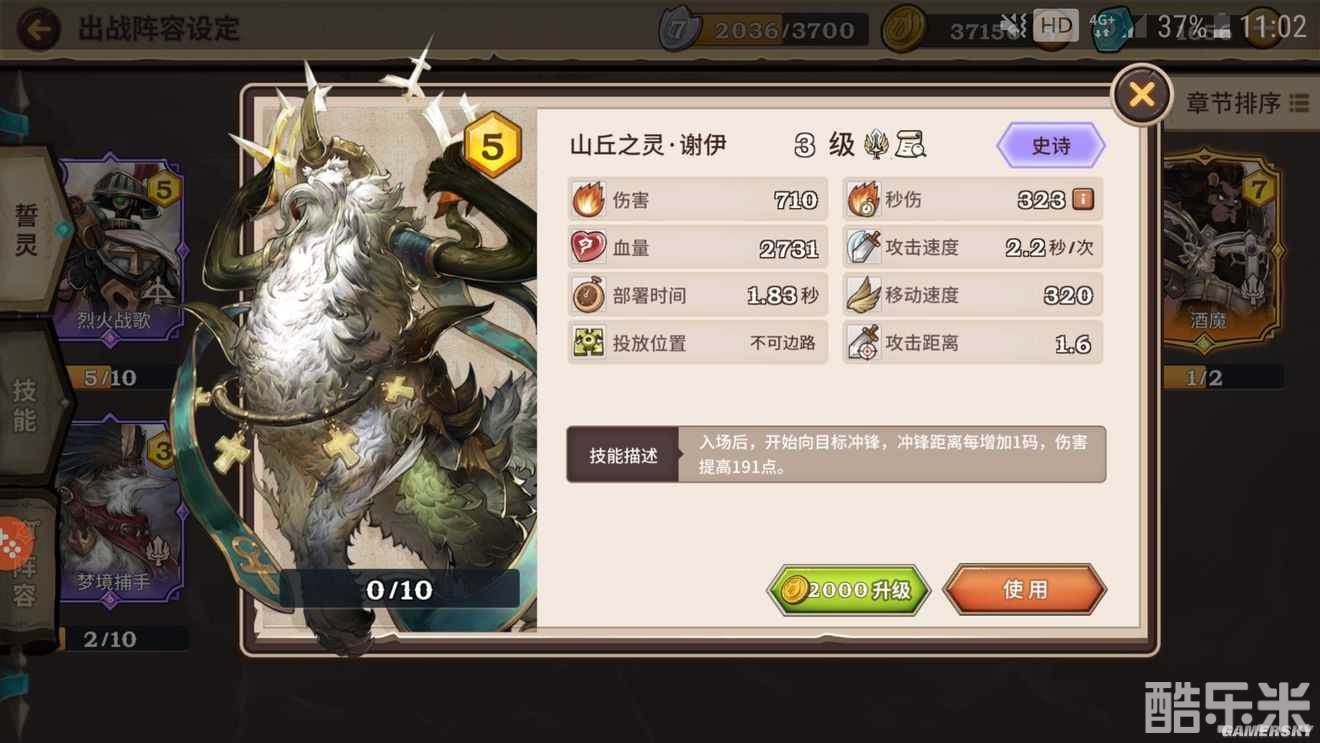Tap the 部署时间 stopwatch icon
1320x743 pixels.
coord(588,295)
